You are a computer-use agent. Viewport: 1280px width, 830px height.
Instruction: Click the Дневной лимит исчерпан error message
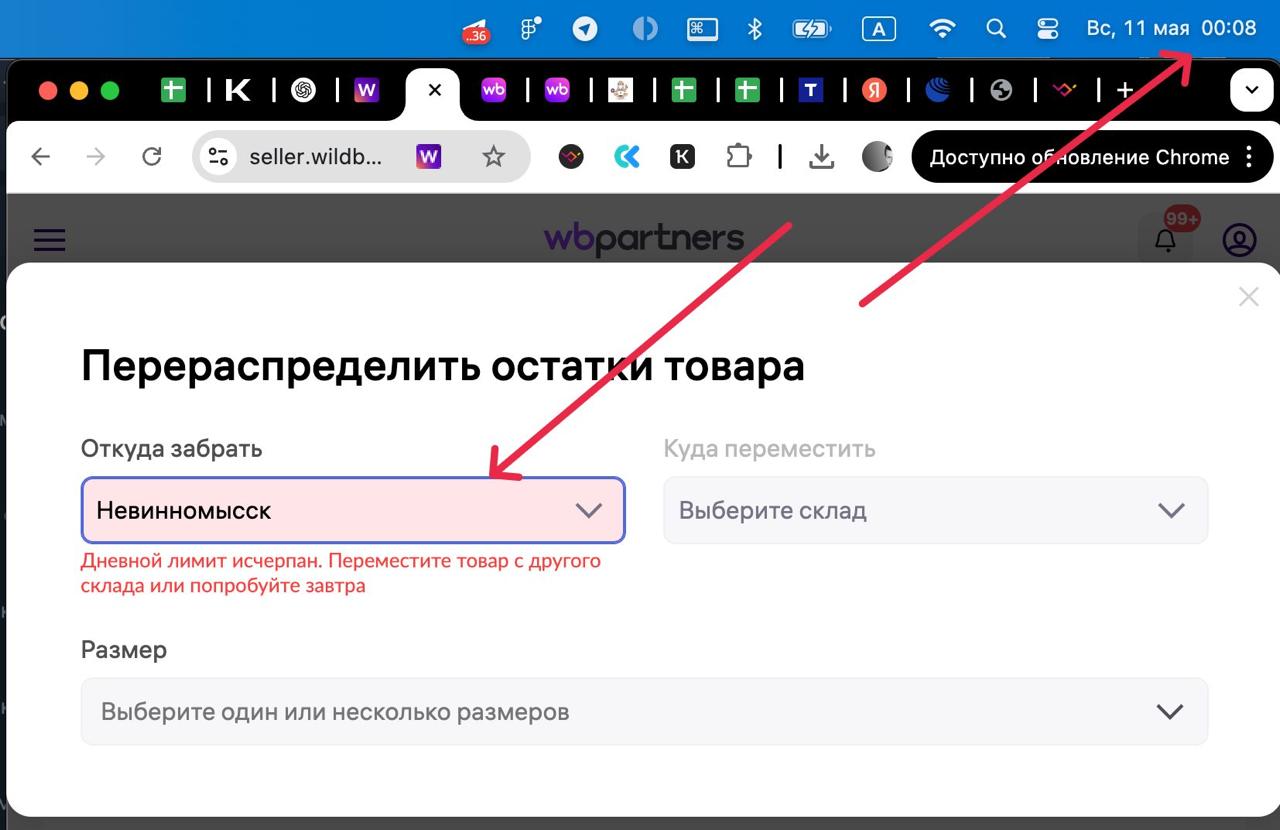[x=341, y=573]
